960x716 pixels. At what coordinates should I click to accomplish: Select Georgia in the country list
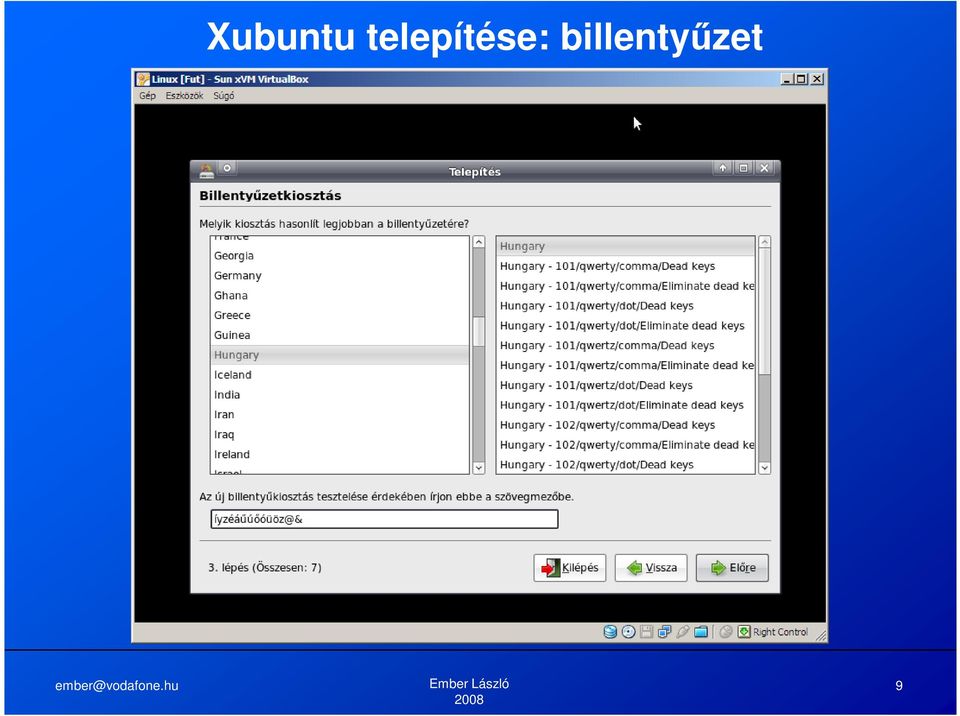pyautogui.click(x=340, y=256)
